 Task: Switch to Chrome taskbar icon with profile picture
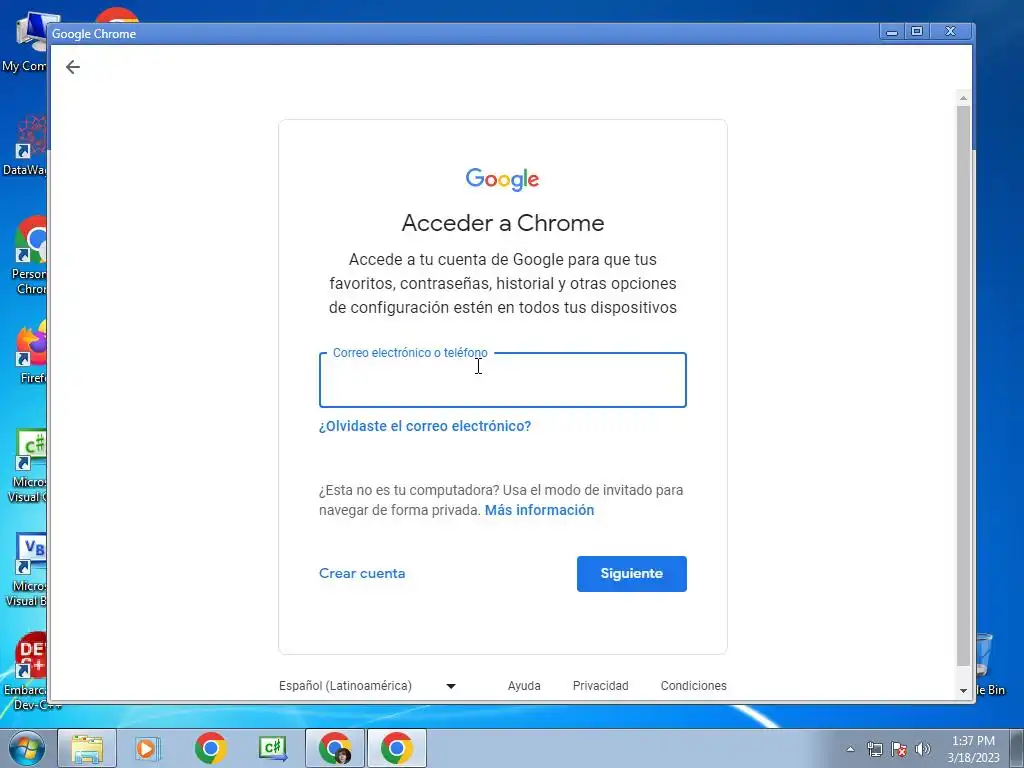coord(335,748)
